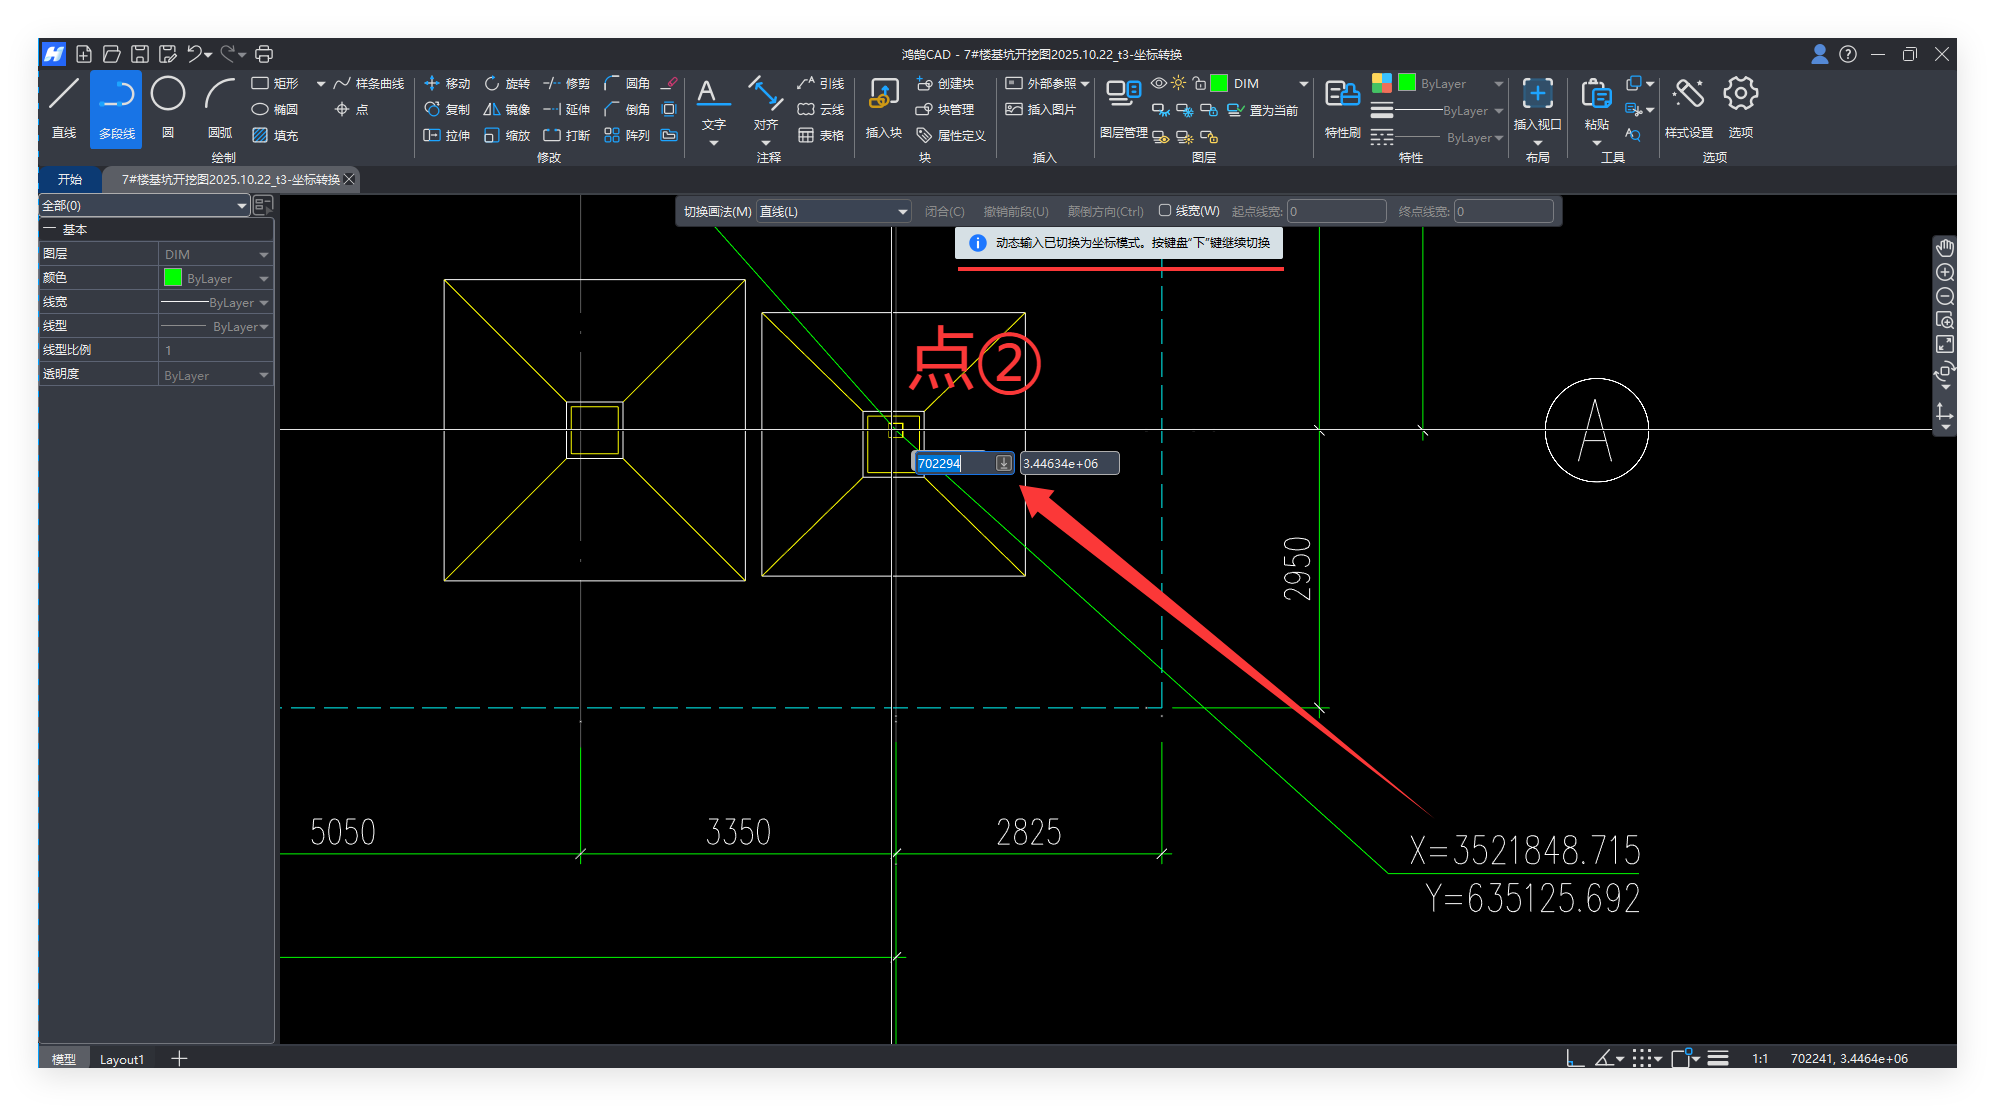
Task: Click the Mirror (镜像) tool
Action: (507, 109)
